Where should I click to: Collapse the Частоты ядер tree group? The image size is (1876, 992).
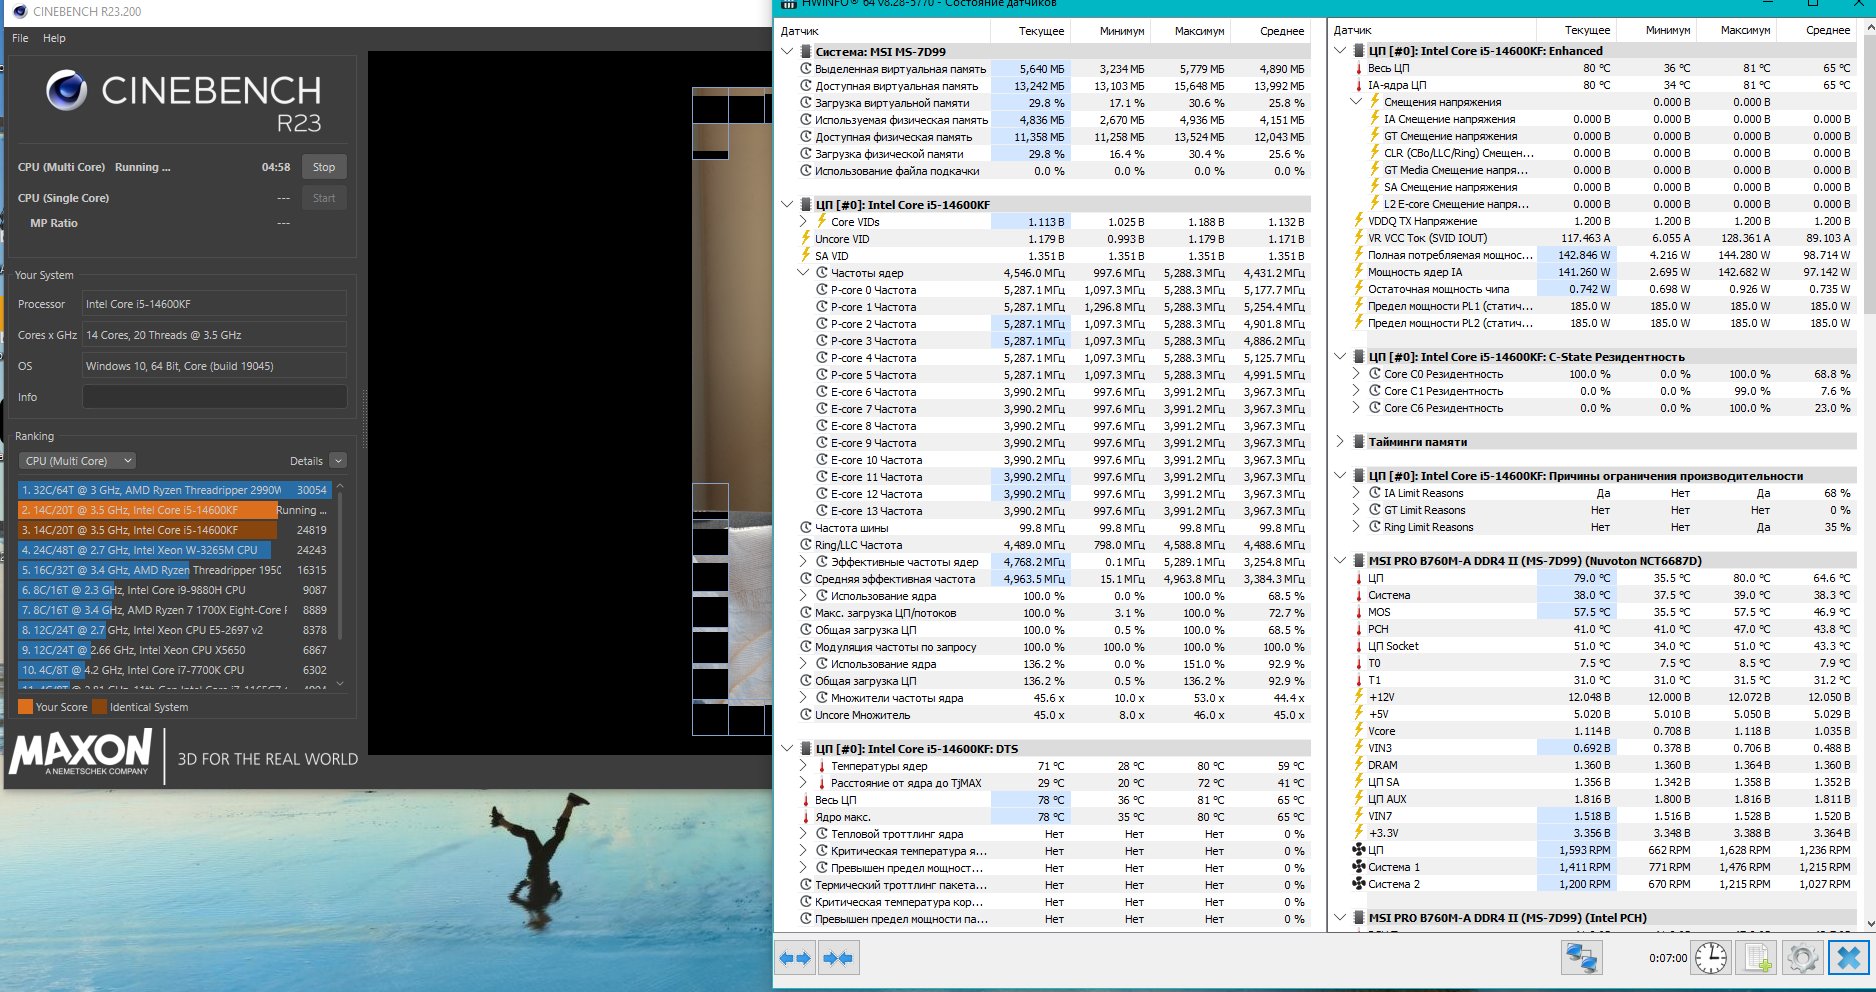[x=803, y=273]
